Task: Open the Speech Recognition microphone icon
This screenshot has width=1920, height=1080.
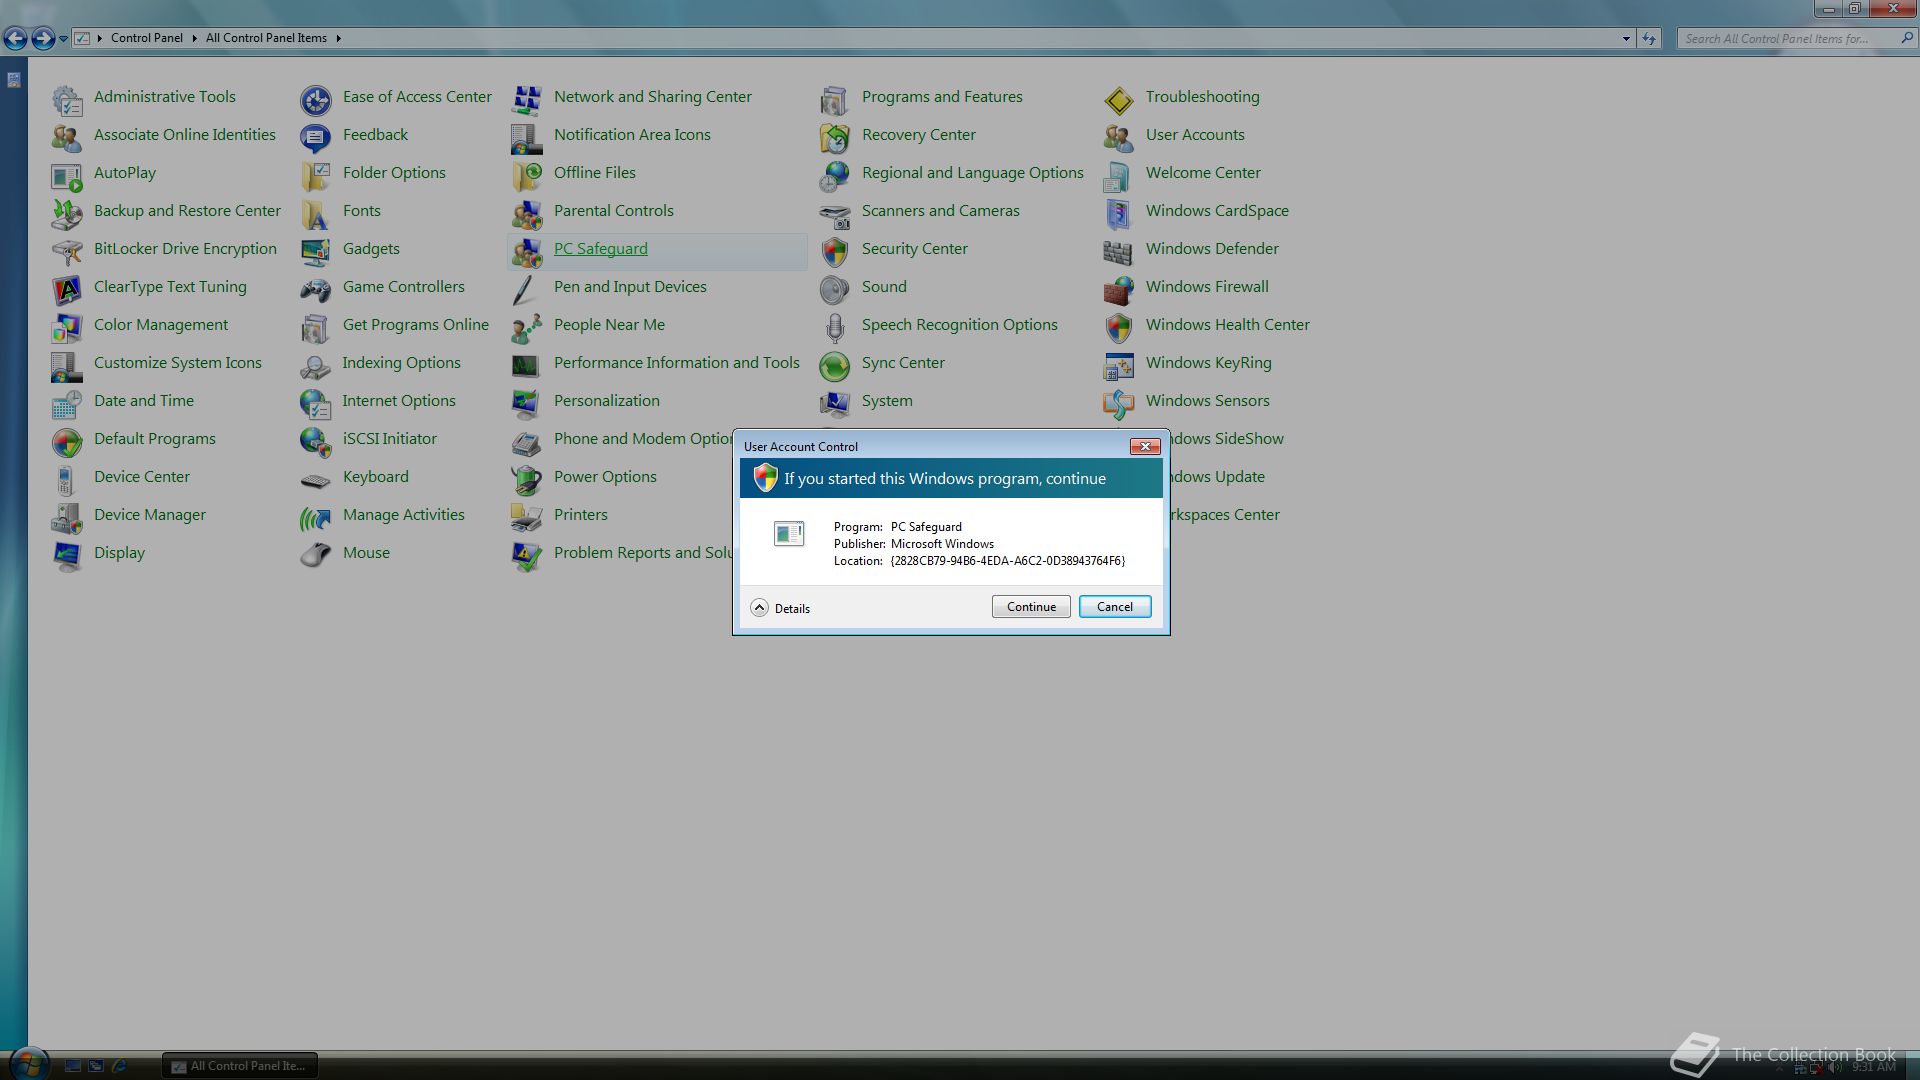Action: [835, 327]
